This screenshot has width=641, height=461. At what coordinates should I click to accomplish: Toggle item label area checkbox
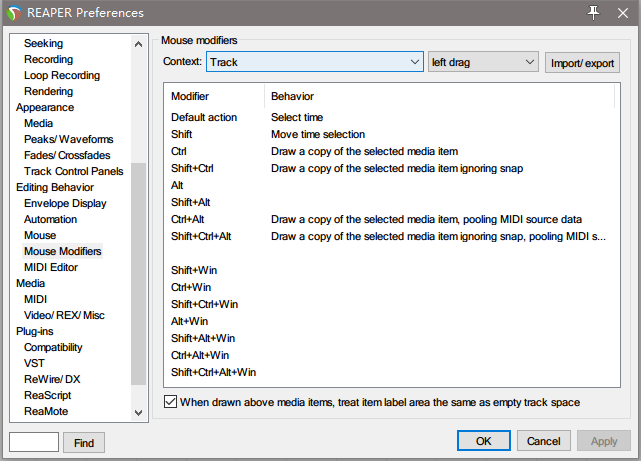click(170, 402)
